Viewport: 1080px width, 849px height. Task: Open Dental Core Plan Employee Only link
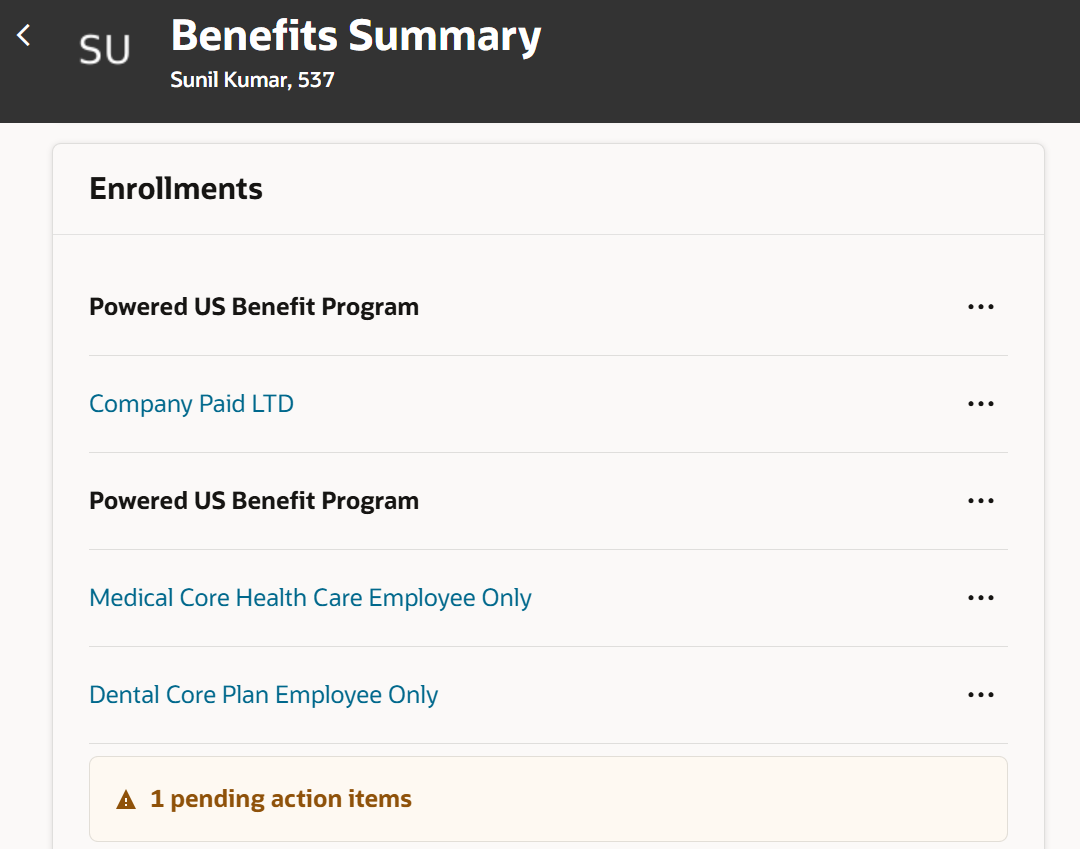coord(263,695)
